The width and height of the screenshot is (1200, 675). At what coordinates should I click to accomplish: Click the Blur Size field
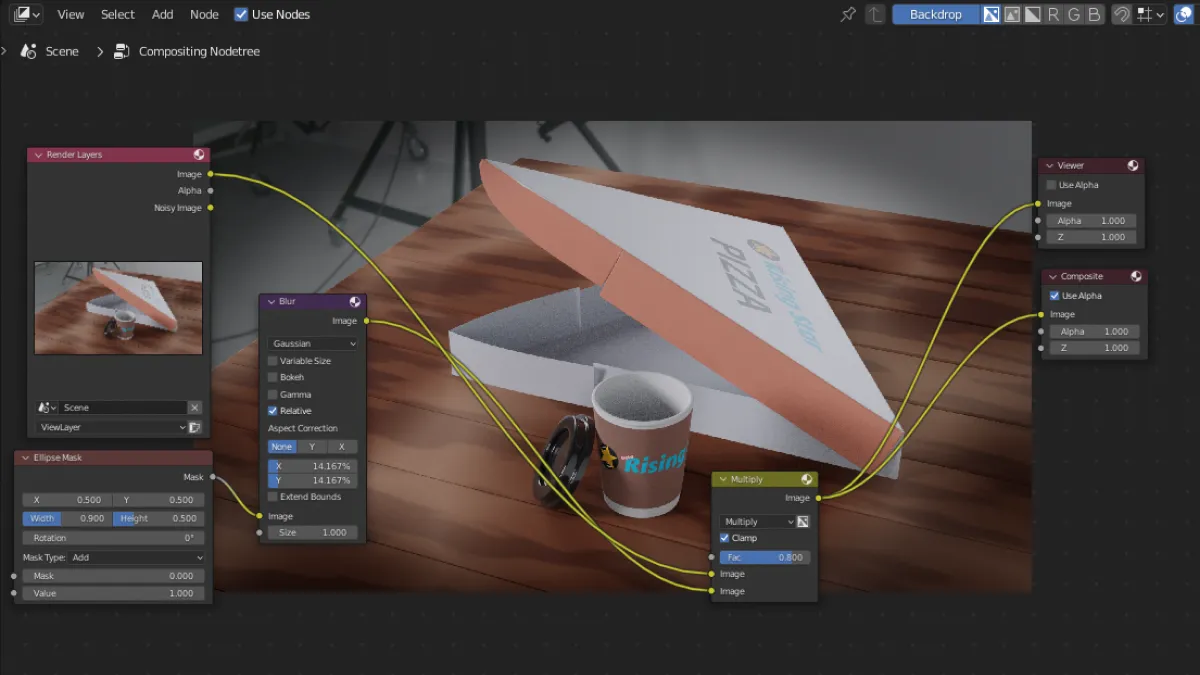tap(313, 532)
